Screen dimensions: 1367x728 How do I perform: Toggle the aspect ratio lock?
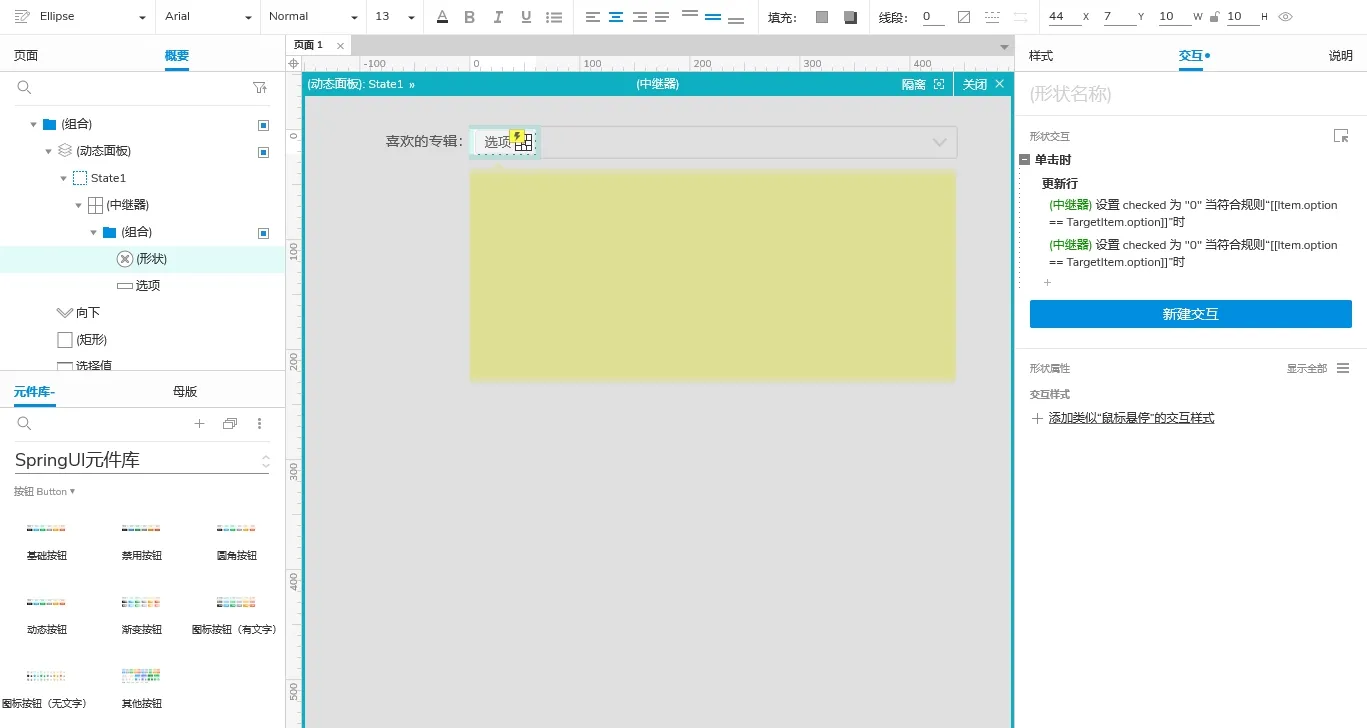[1214, 17]
